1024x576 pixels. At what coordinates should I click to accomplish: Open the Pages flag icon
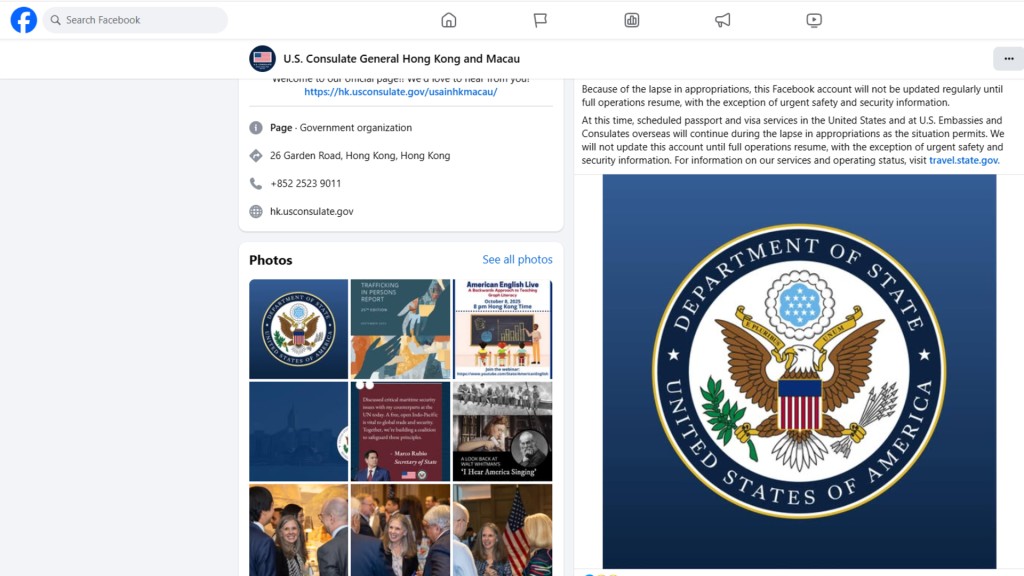[x=540, y=20]
